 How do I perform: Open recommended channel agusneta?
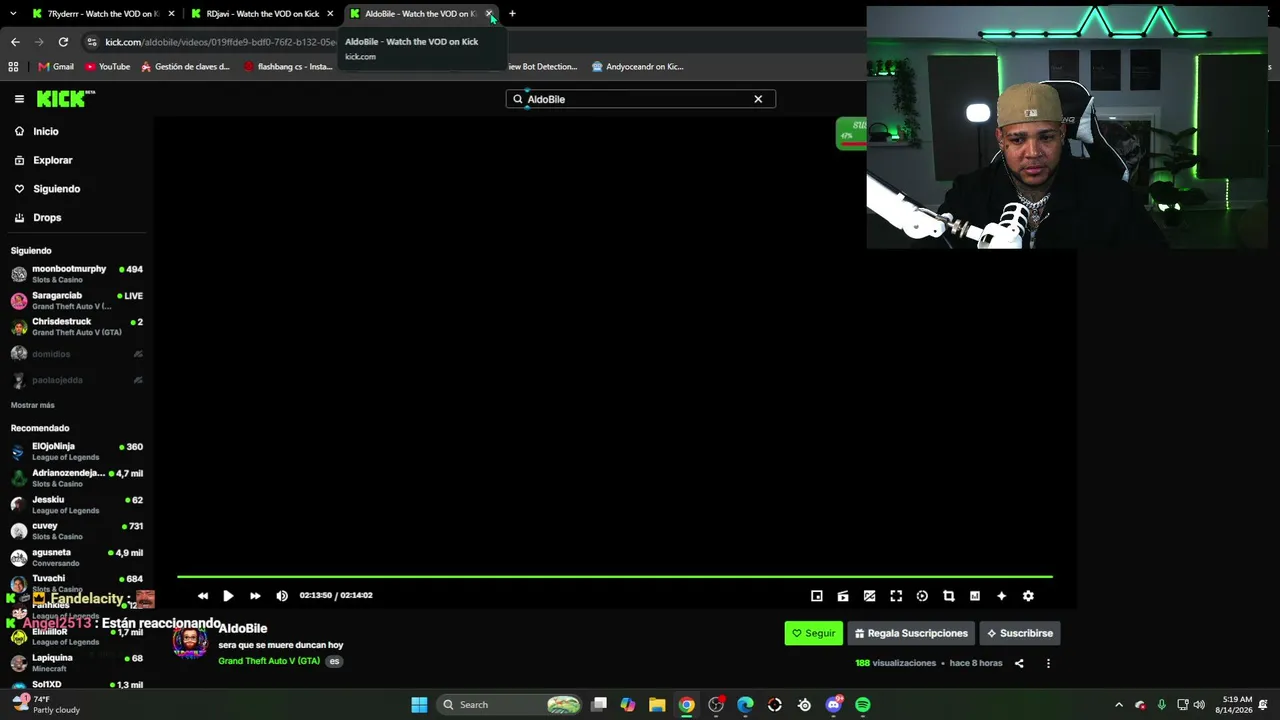[x=77, y=557]
